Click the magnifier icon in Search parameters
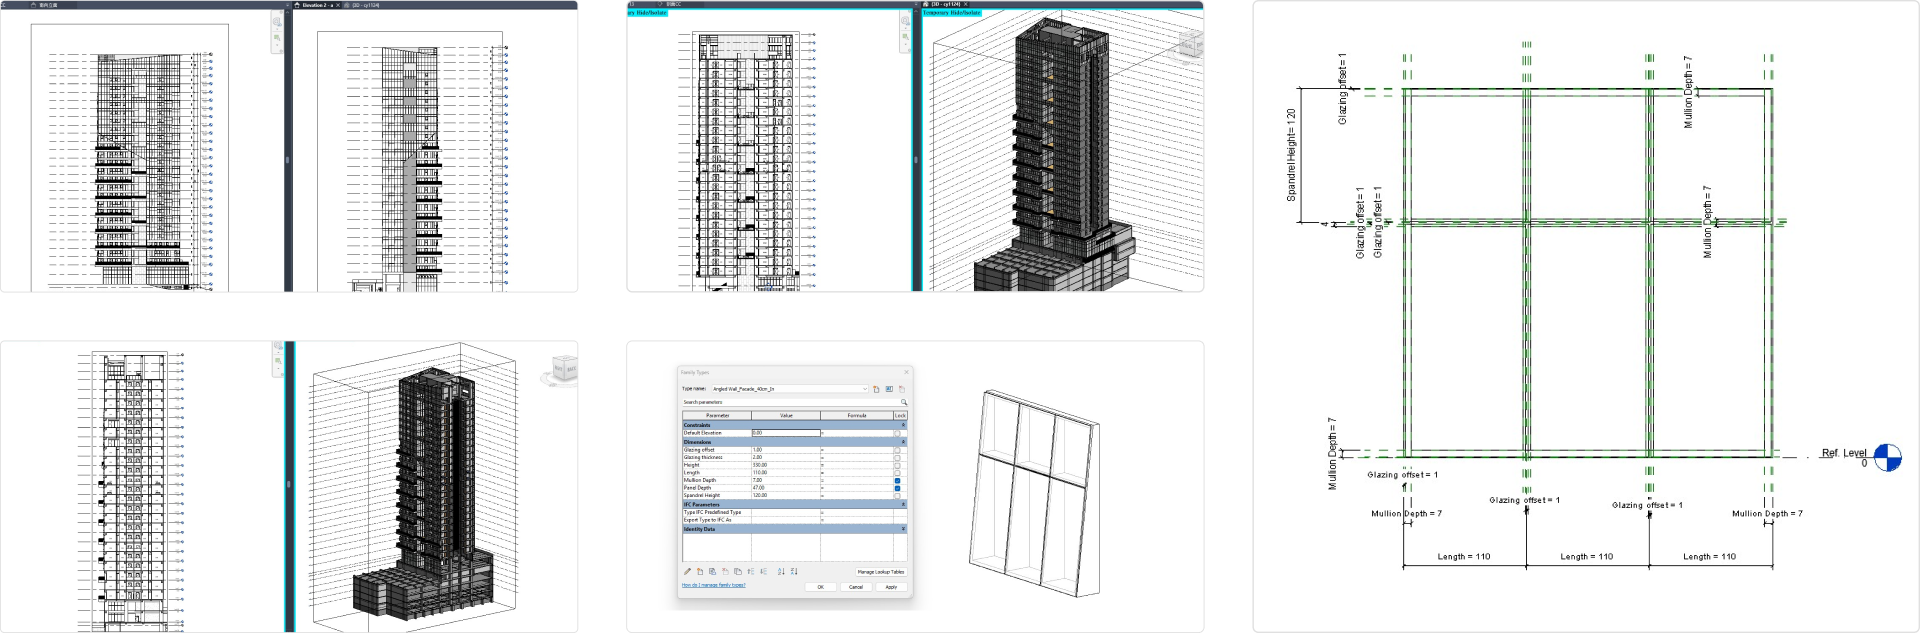1920x633 pixels. point(903,402)
